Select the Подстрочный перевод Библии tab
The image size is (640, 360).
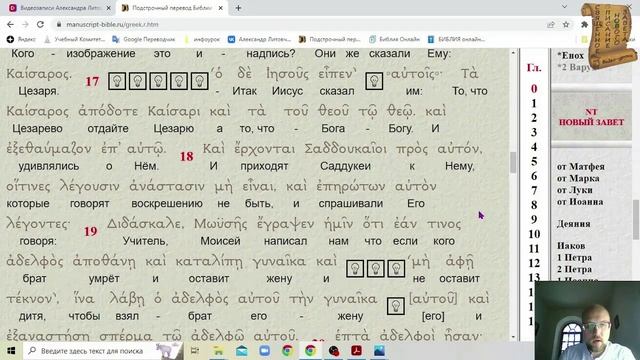pyautogui.click(x=172, y=8)
